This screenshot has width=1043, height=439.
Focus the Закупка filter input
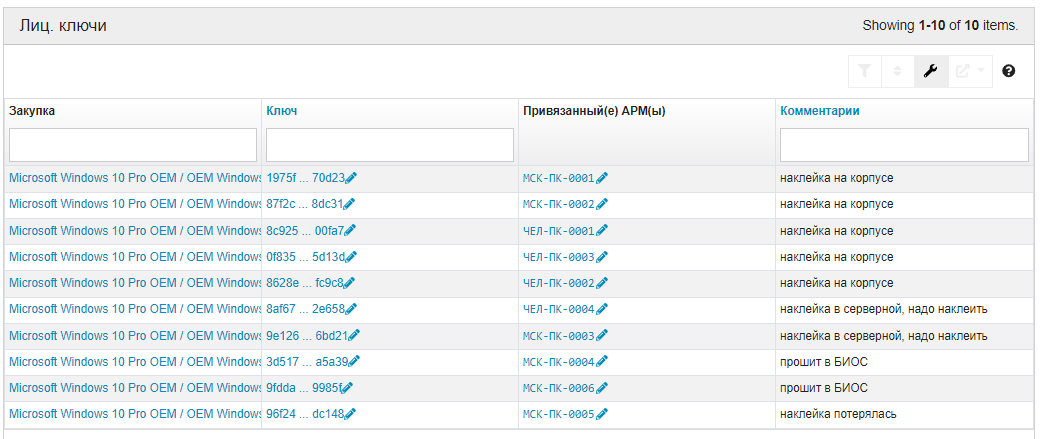click(133, 145)
